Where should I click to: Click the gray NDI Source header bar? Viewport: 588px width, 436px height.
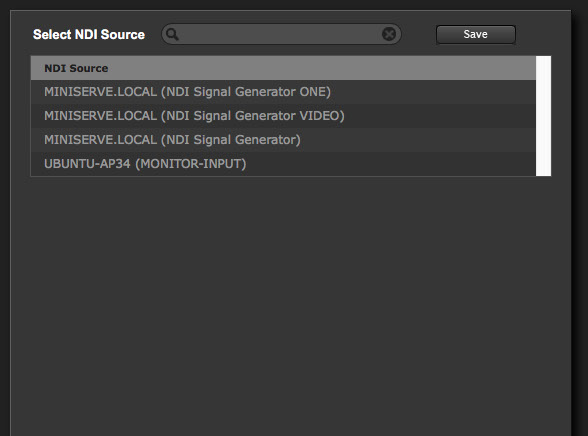pos(283,68)
